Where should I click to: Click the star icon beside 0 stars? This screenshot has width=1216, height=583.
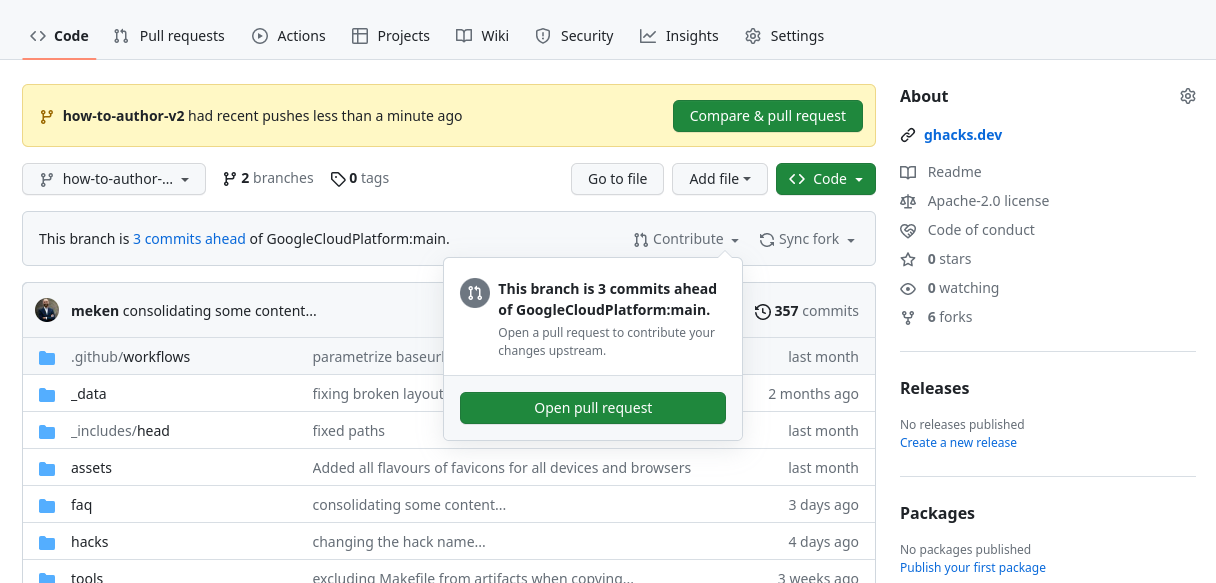907,259
